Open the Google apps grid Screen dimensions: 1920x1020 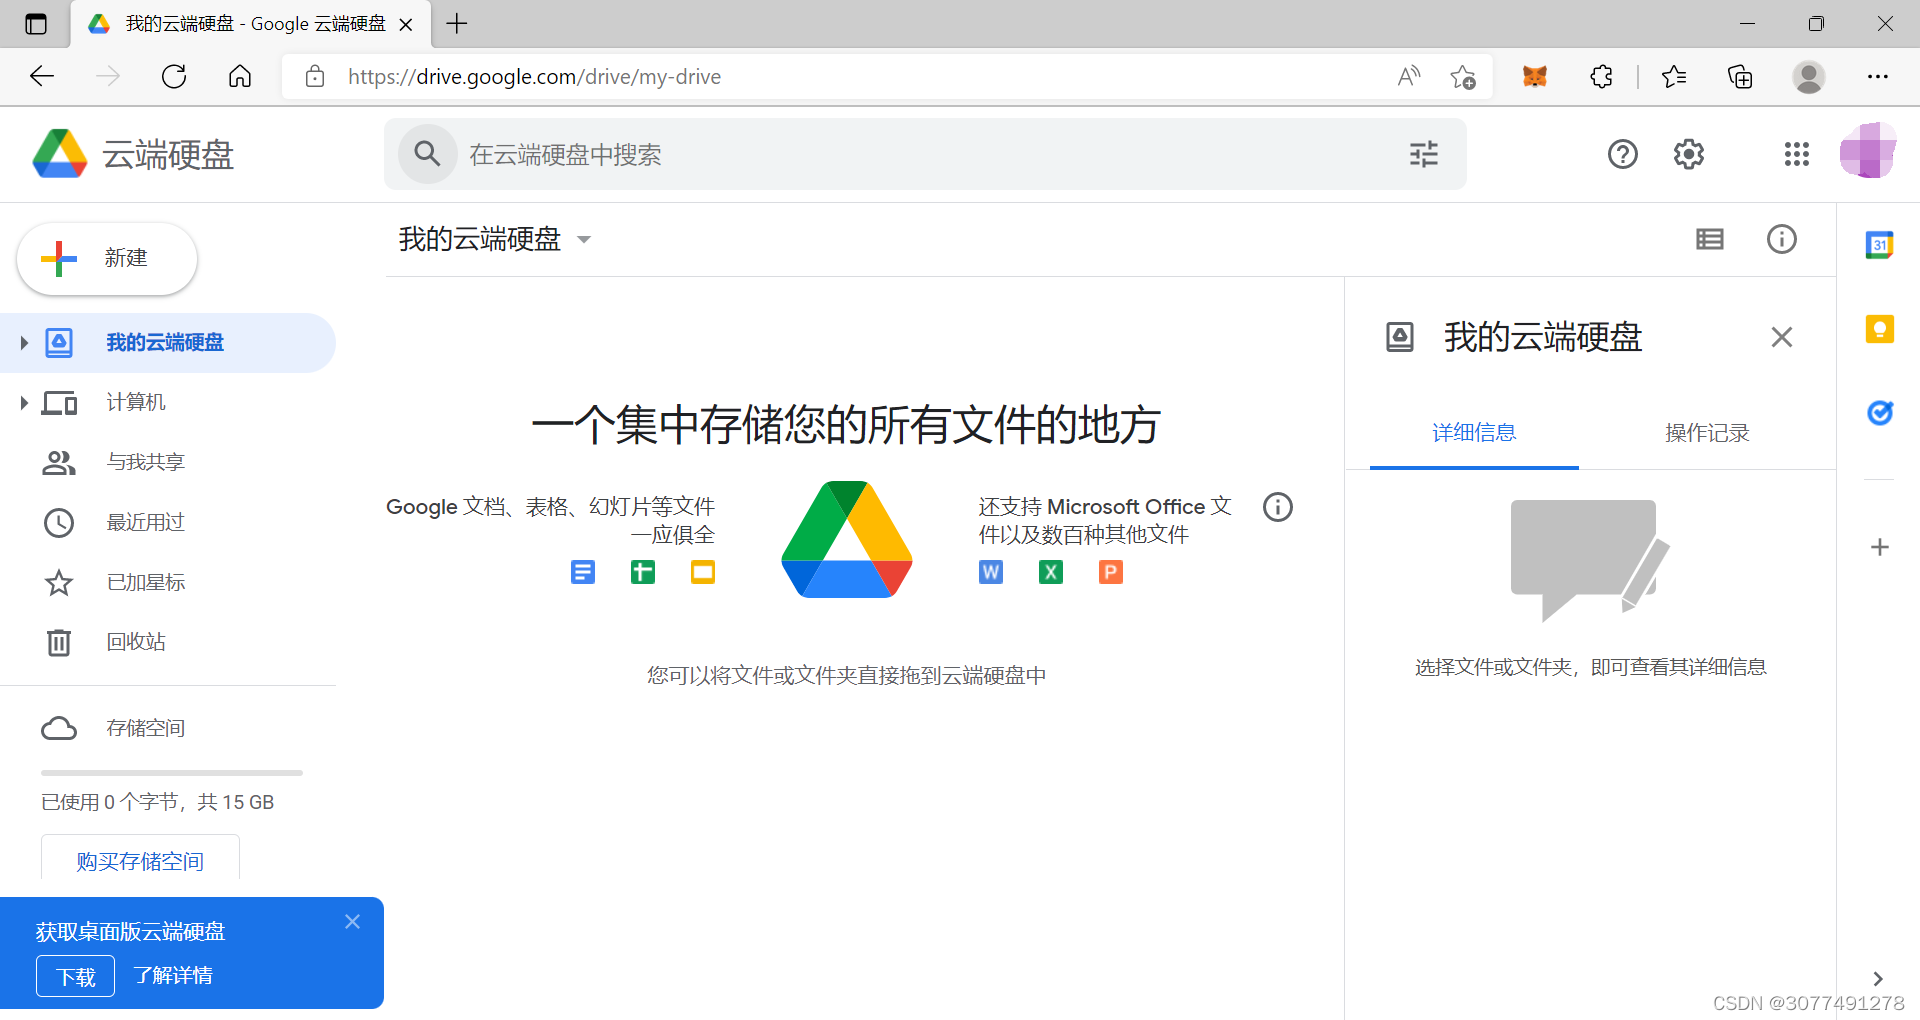point(1796,154)
